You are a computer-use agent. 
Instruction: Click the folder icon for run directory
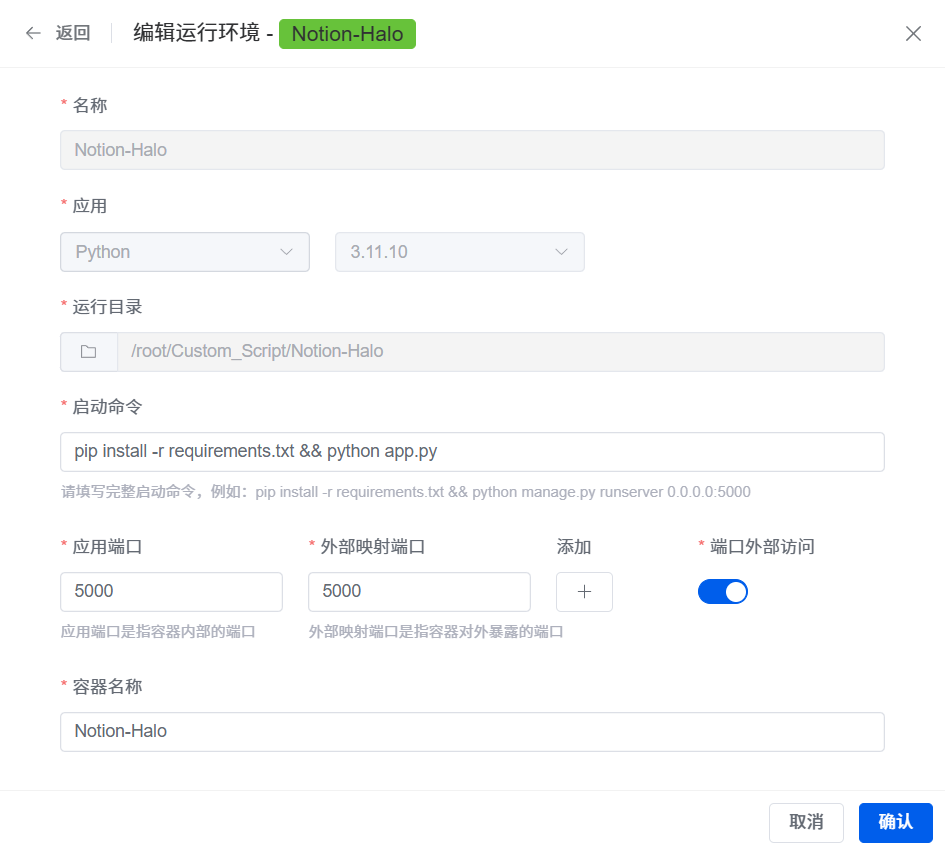coord(89,352)
